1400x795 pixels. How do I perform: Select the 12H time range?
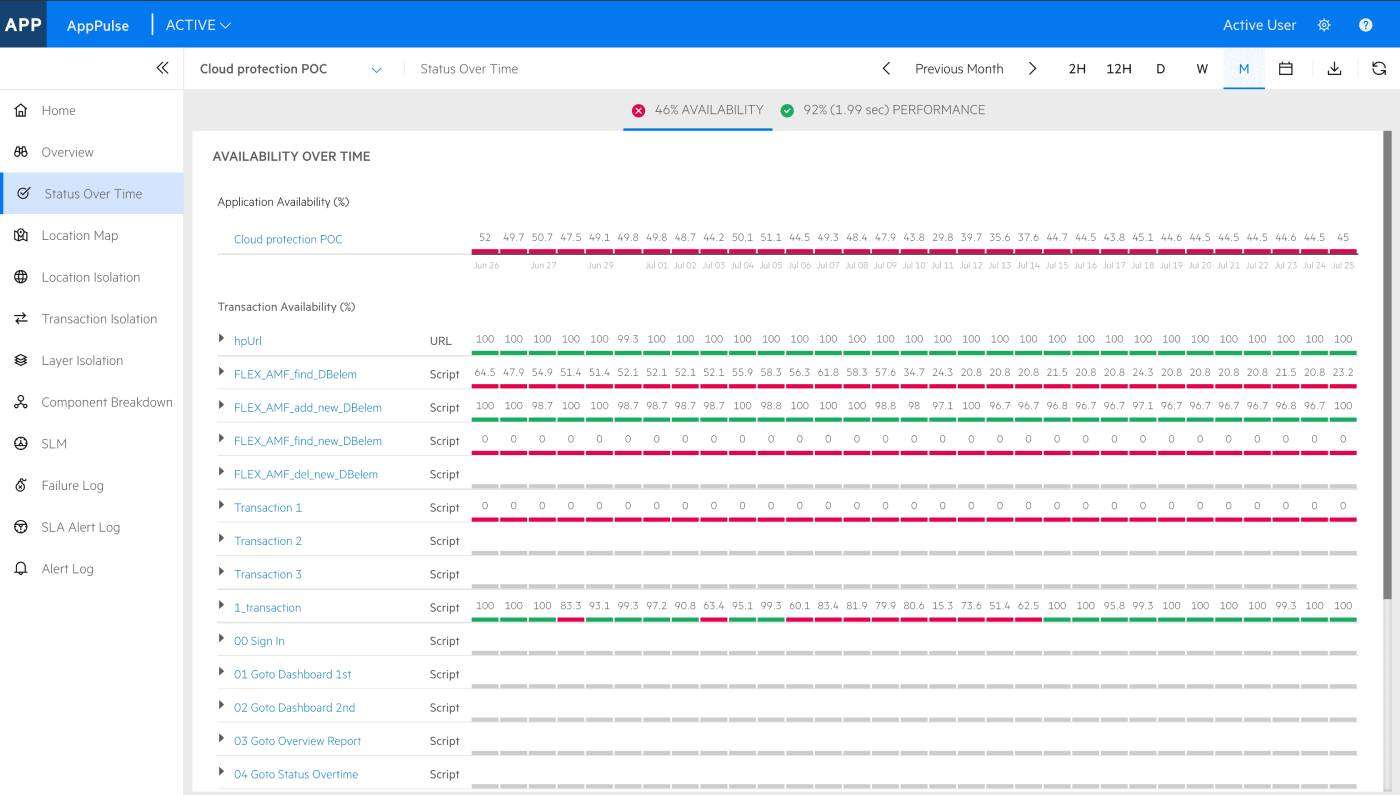pos(1118,69)
